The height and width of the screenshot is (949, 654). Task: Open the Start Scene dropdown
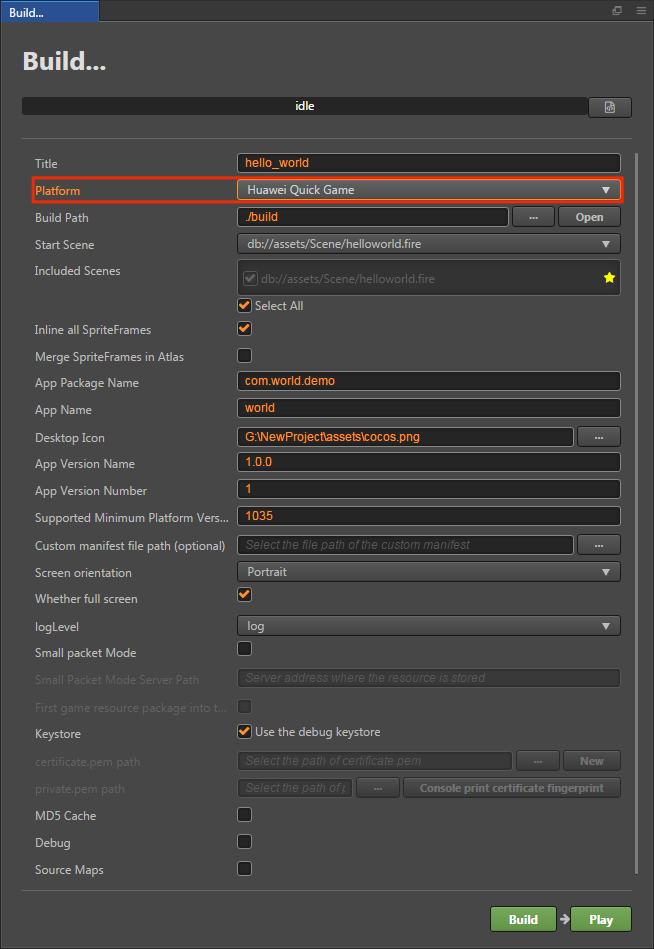point(429,244)
